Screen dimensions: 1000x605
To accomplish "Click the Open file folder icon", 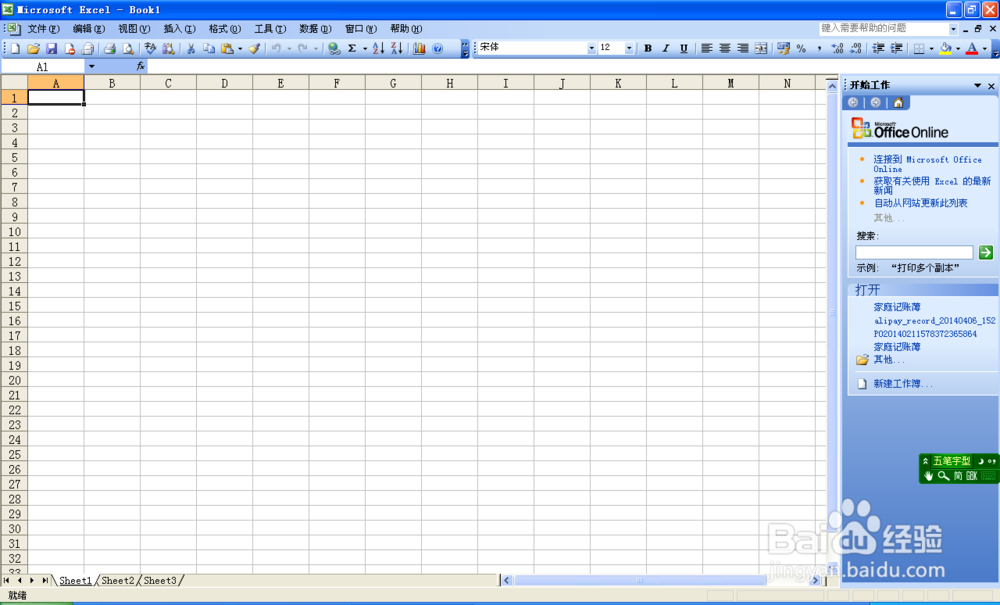I will [x=33, y=48].
